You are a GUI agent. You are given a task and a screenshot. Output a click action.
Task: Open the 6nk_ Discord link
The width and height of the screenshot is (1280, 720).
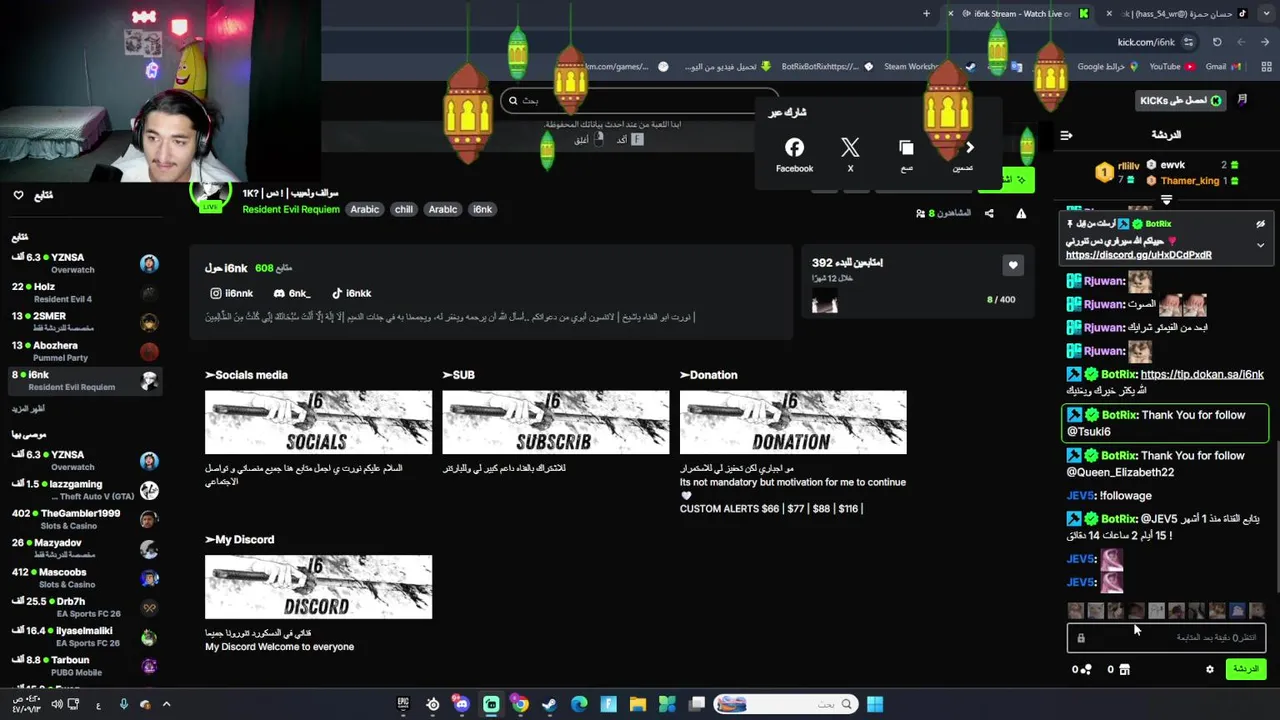click(292, 293)
